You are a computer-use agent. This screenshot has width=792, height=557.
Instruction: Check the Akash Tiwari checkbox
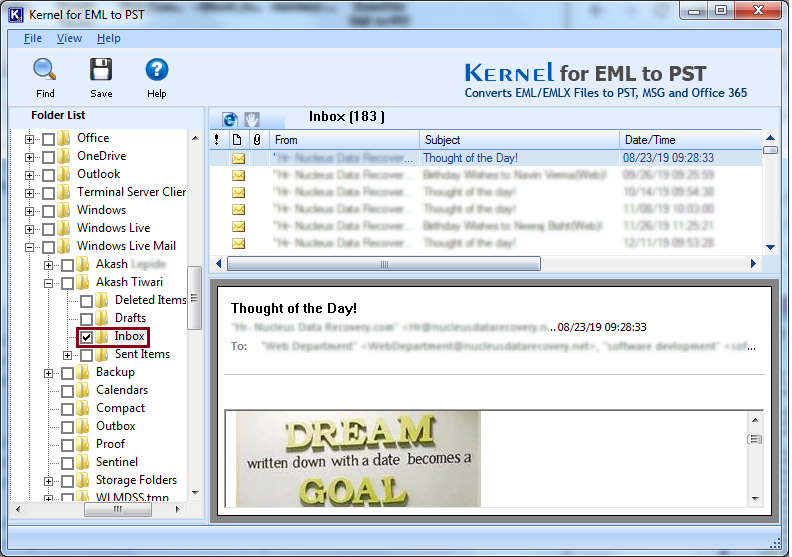click(x=67, y=283)
